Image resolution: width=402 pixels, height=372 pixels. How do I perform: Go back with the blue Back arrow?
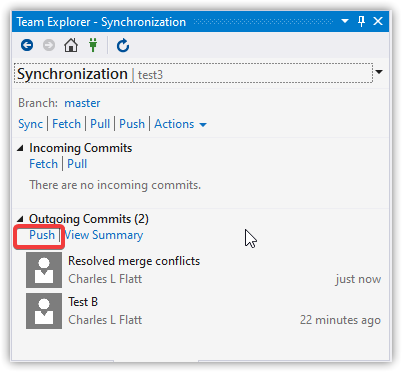[x=27, y=45]
